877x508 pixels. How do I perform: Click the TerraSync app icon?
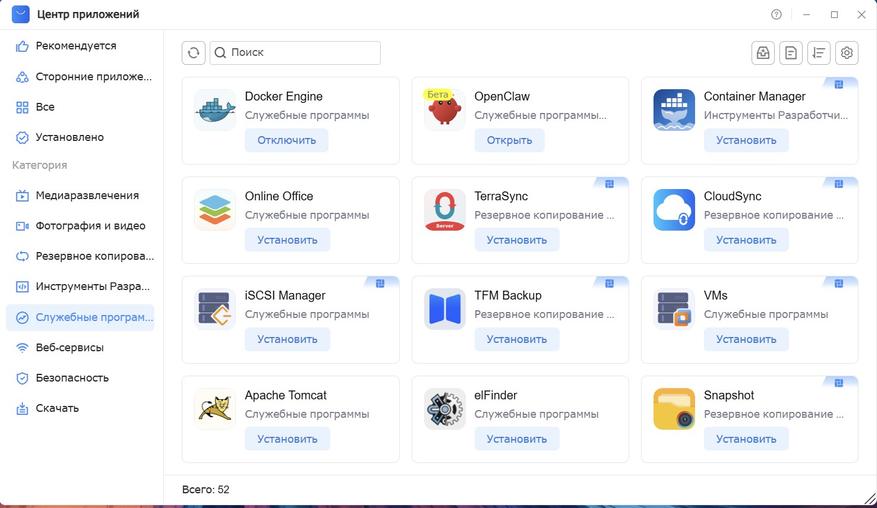[x=445, y=210]
